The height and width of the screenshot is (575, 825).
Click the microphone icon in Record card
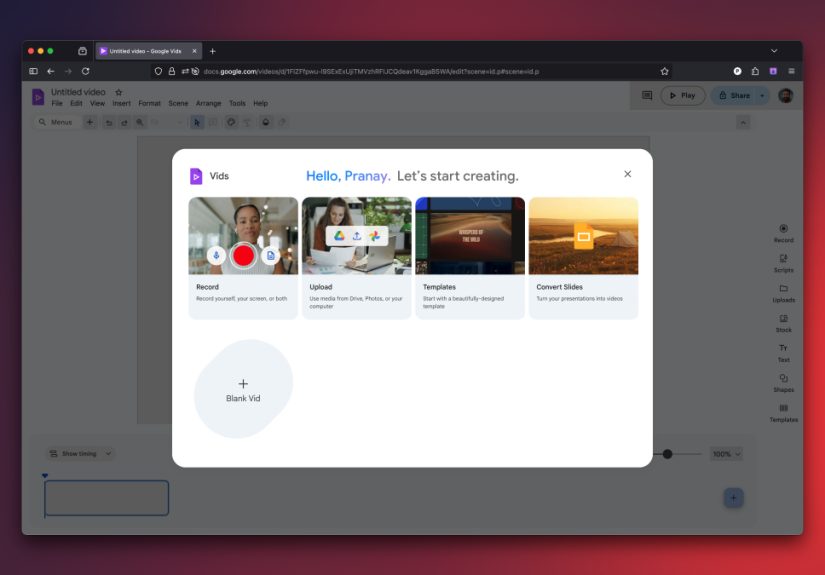click(x=216, y=256)
